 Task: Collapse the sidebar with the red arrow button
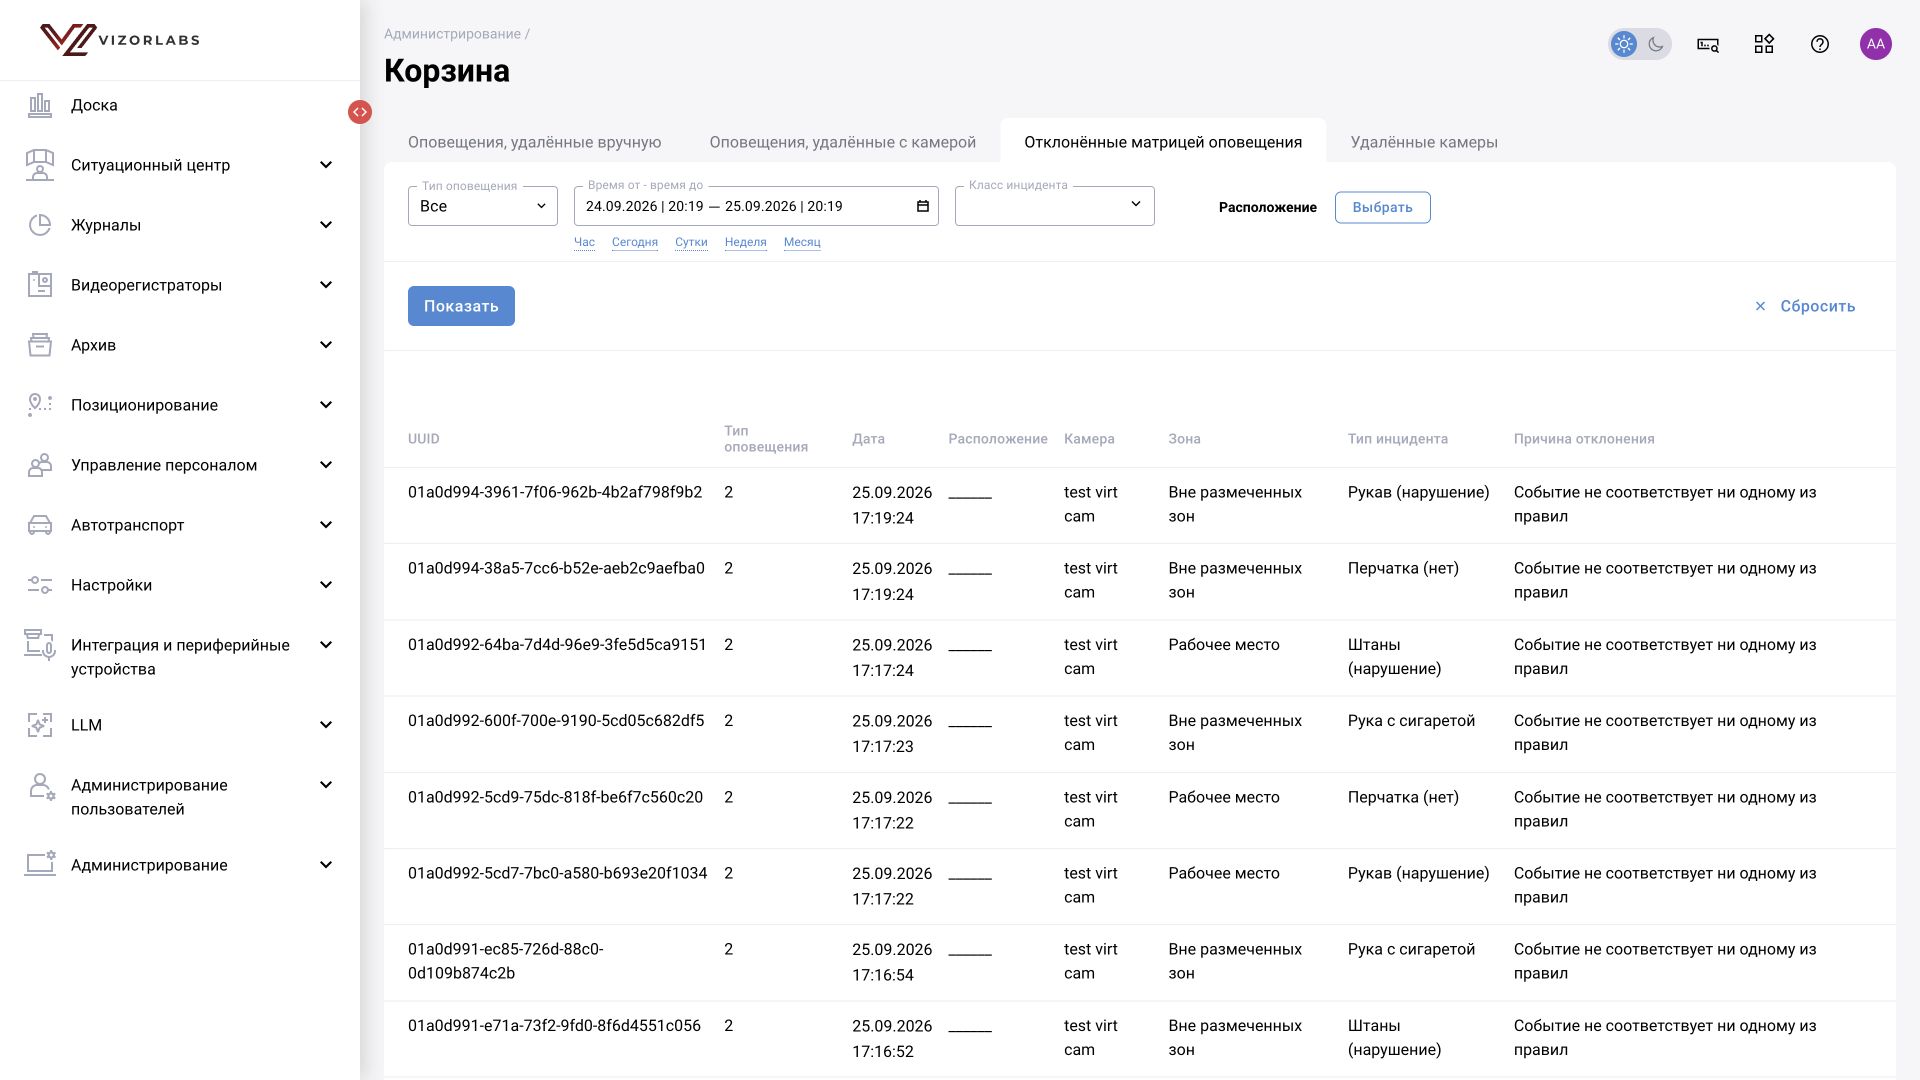(x=360, y=112)
